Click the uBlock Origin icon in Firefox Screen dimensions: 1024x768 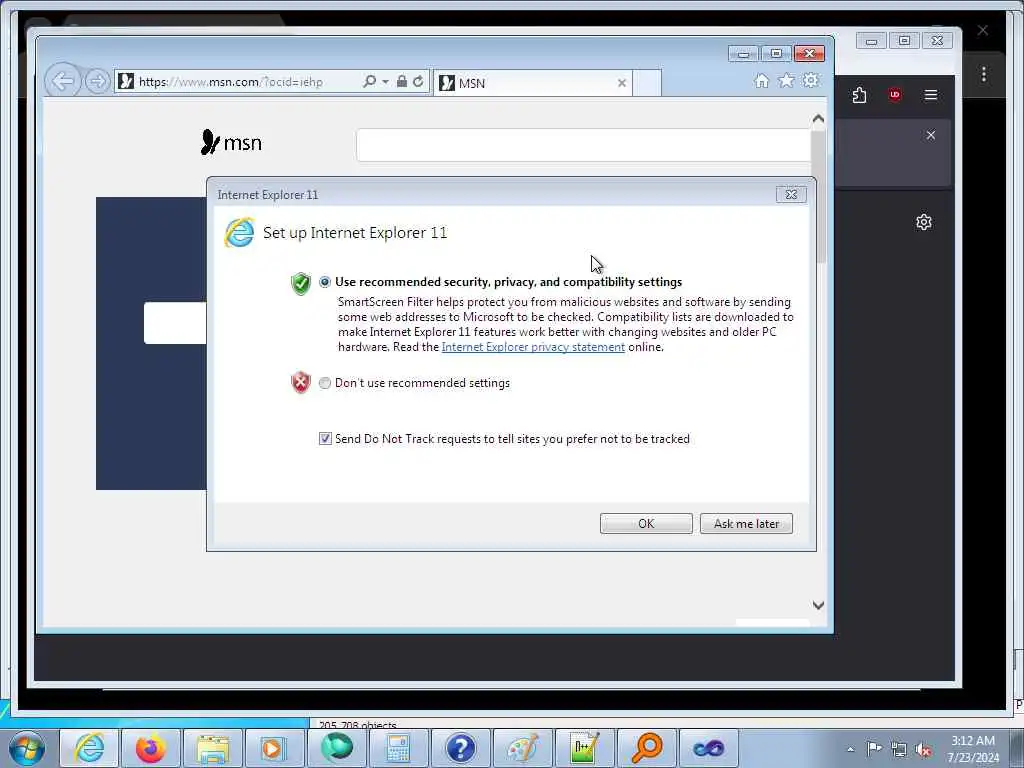point(895,95)
